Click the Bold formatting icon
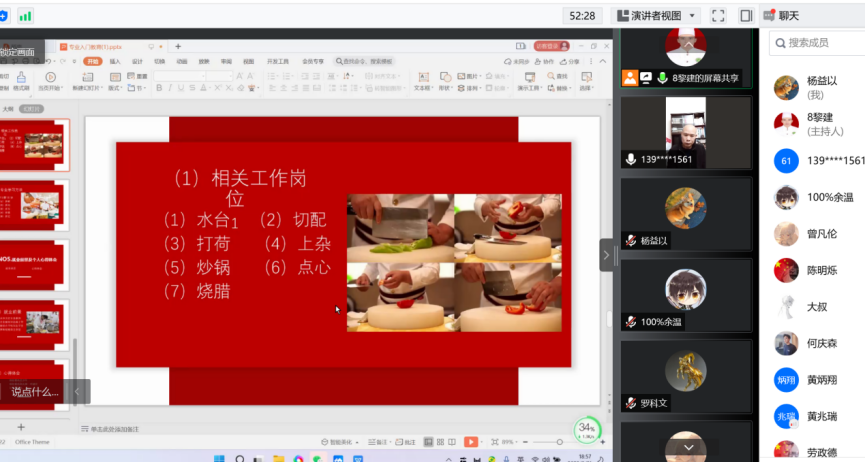The width and height of the screenshot is (865, 462). pos(159,89)
